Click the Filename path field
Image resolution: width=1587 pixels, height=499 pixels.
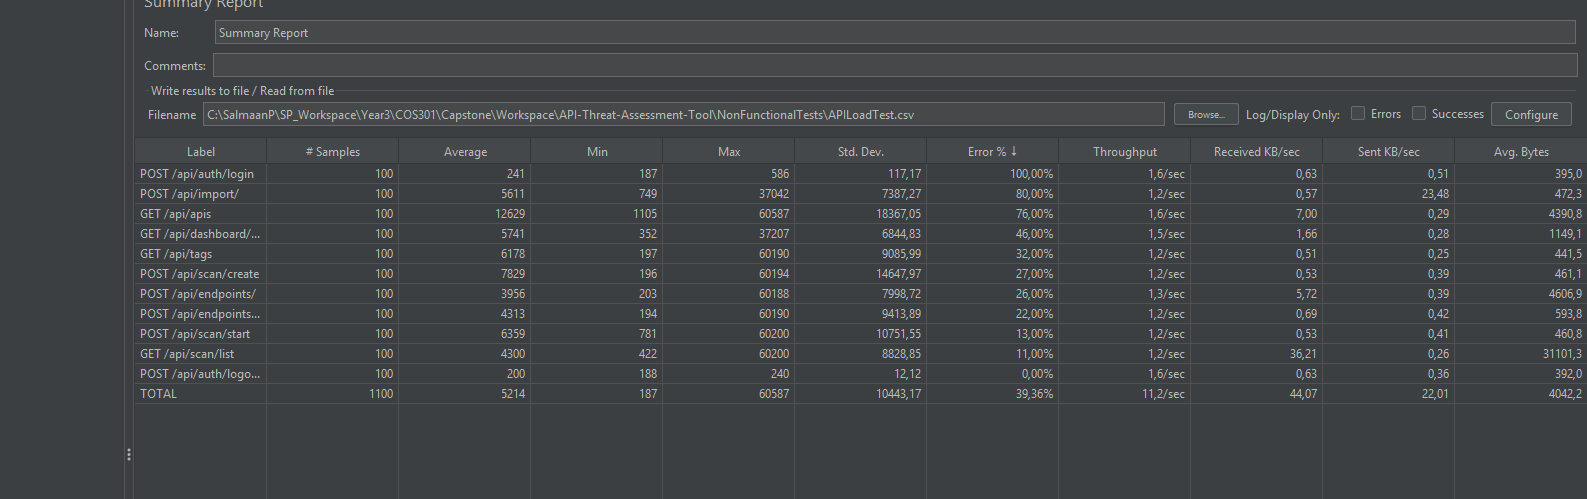pos(683,115)
